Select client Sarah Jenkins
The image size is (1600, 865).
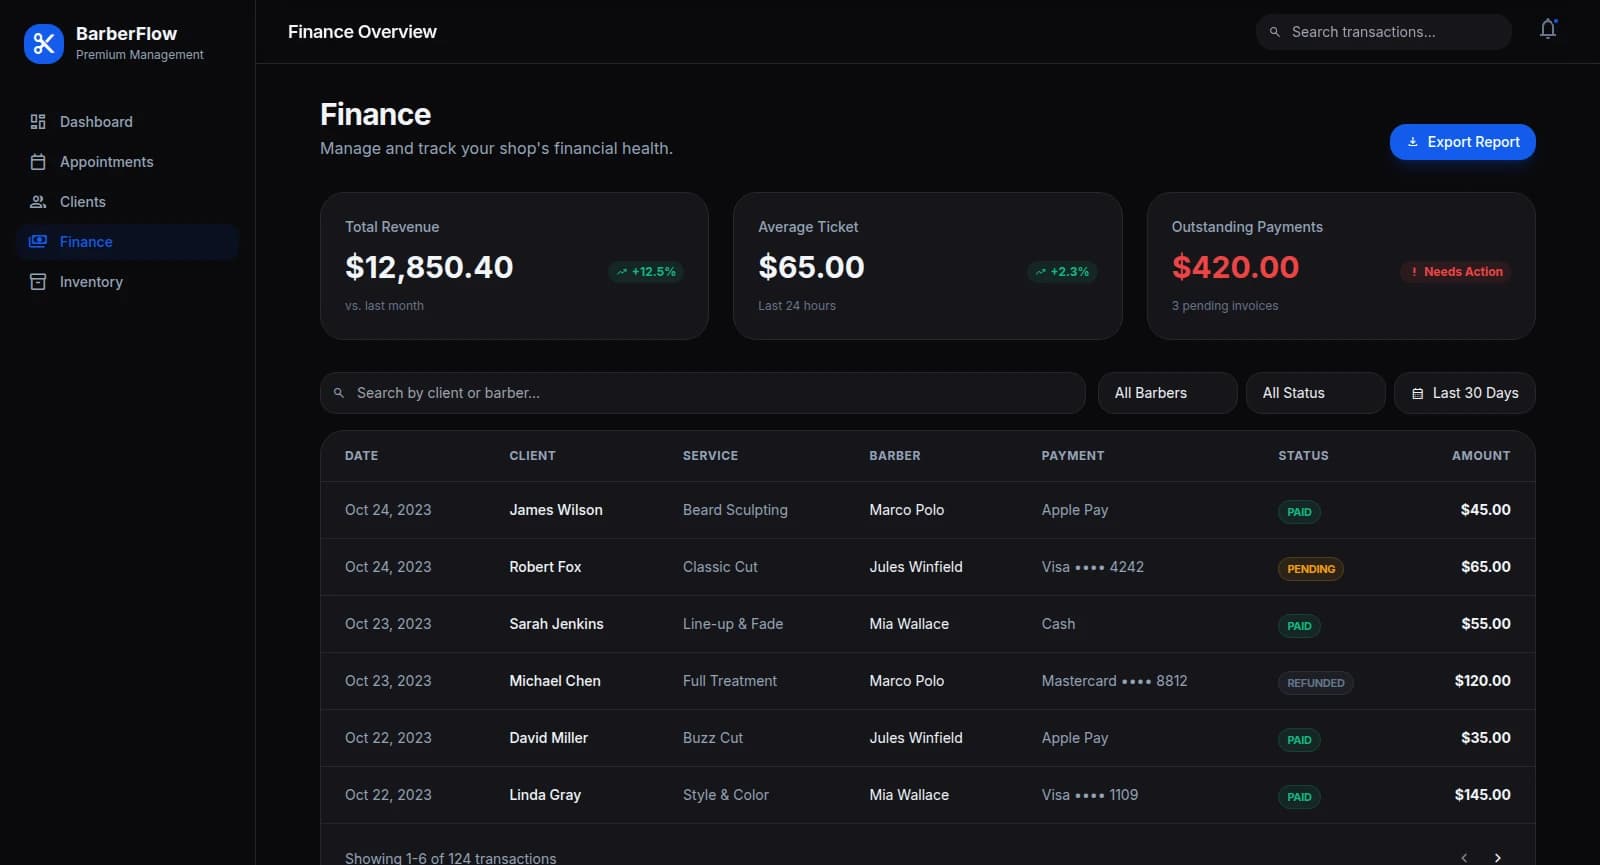pos(556,624)
